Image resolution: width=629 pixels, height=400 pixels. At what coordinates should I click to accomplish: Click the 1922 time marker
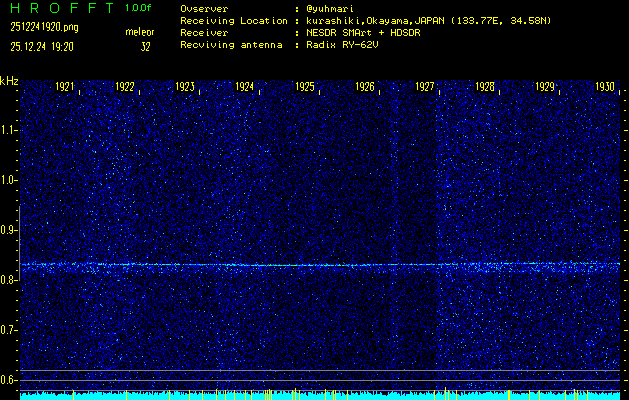[x=125, y=87]
